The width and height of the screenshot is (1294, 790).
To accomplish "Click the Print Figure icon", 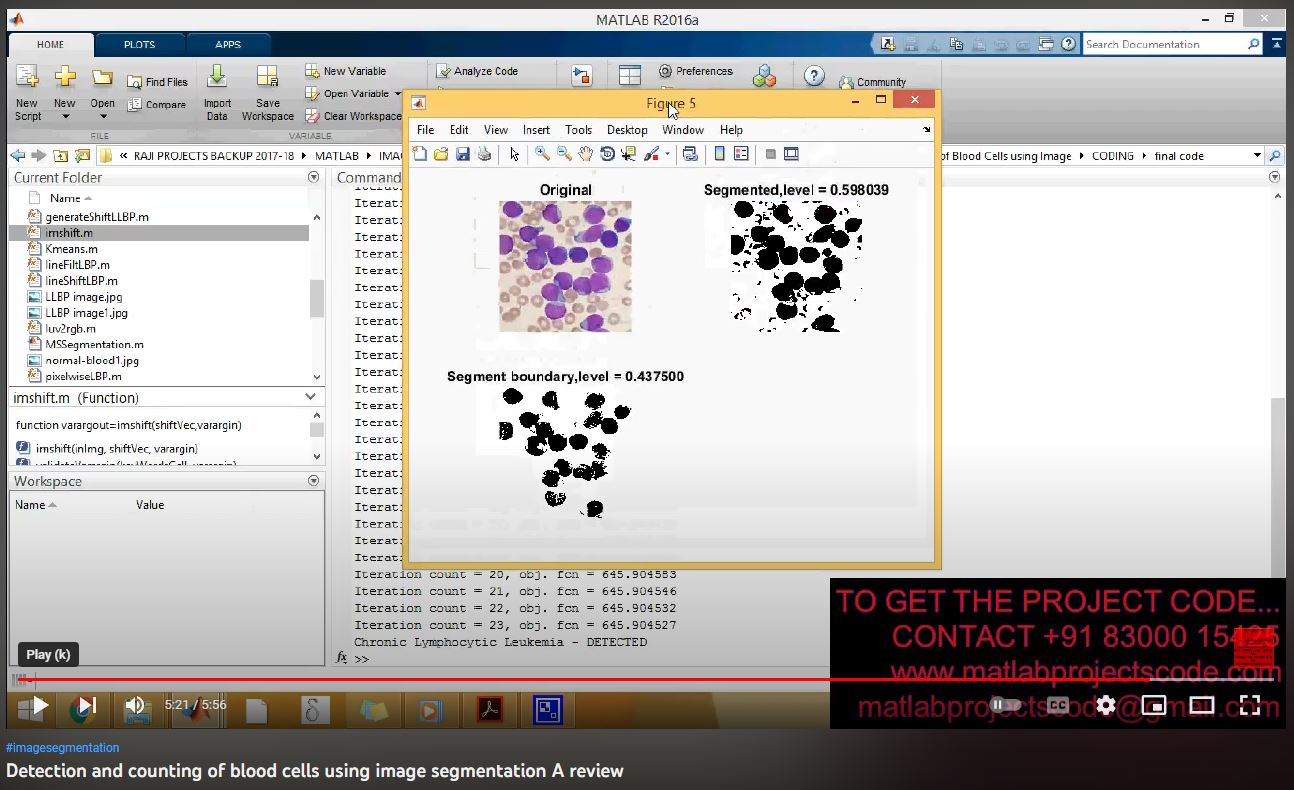I will (484, 154).
